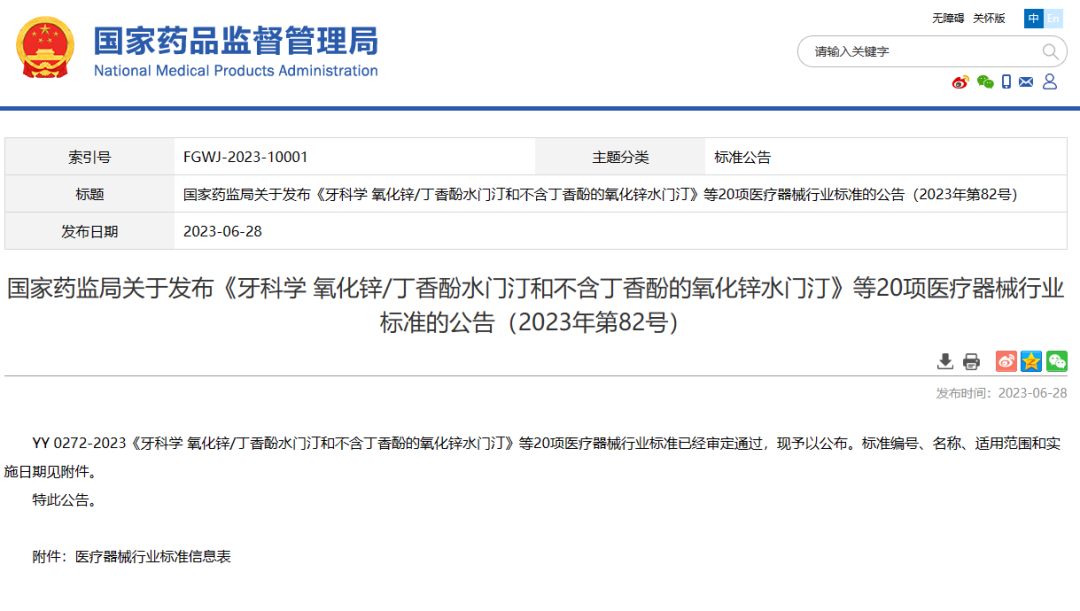Open the 关怀版 care mode link

[989, 18]
